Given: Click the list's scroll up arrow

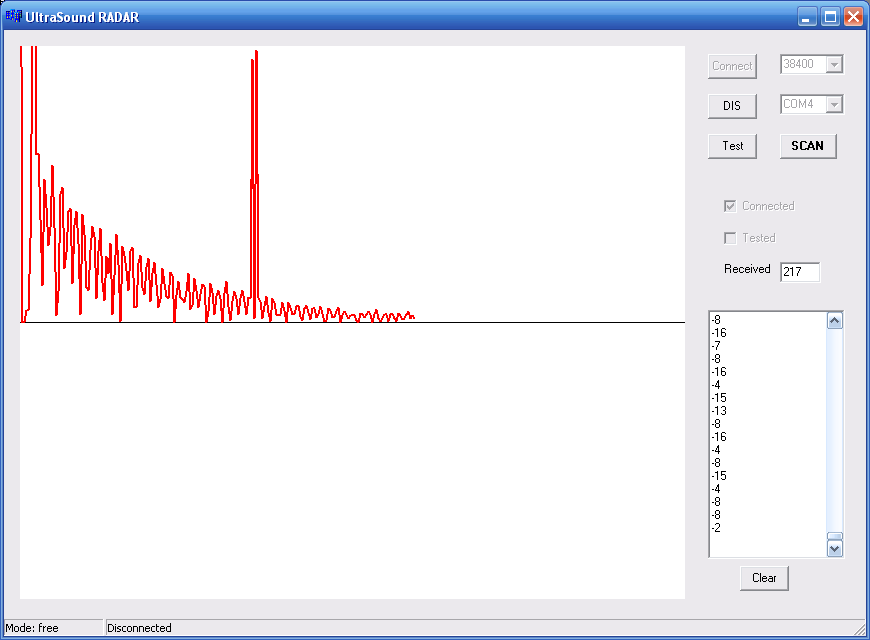Looking at the screenshot, I should tap(835, 321).
